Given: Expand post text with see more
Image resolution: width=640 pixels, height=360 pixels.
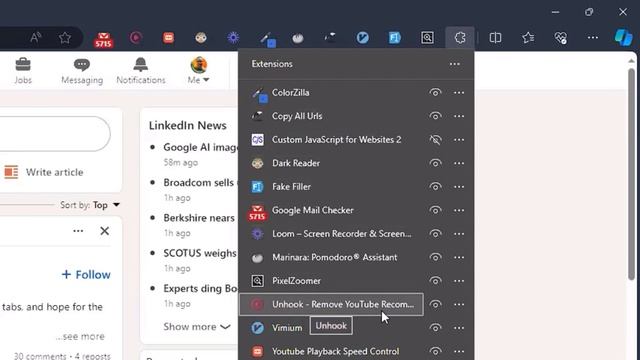Looking at the screenshot, I should (81, 336).
